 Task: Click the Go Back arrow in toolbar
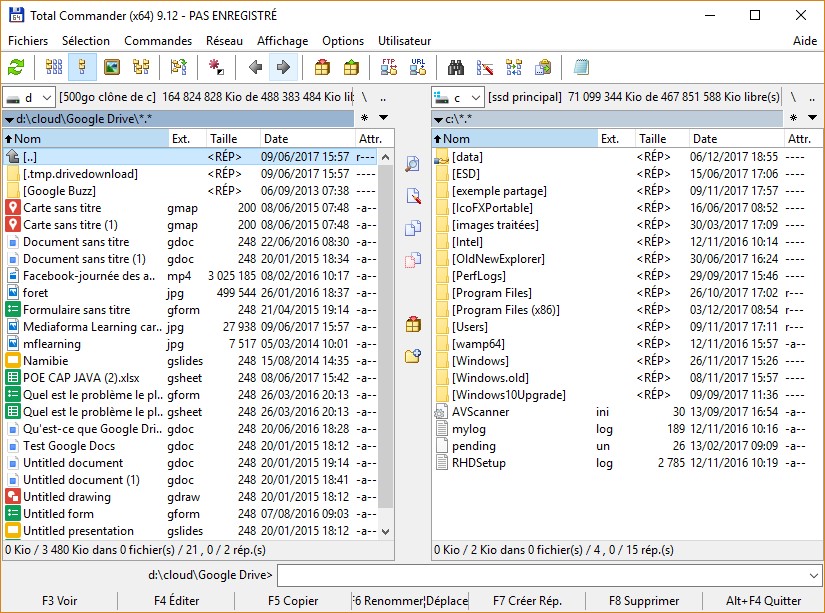coord(255,68)
